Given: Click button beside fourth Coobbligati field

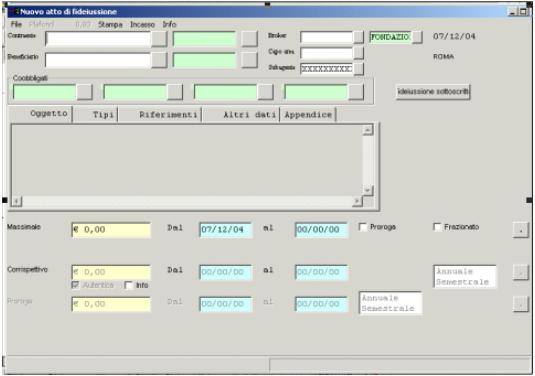Looking at the screenshot, I should pos(356,92).
